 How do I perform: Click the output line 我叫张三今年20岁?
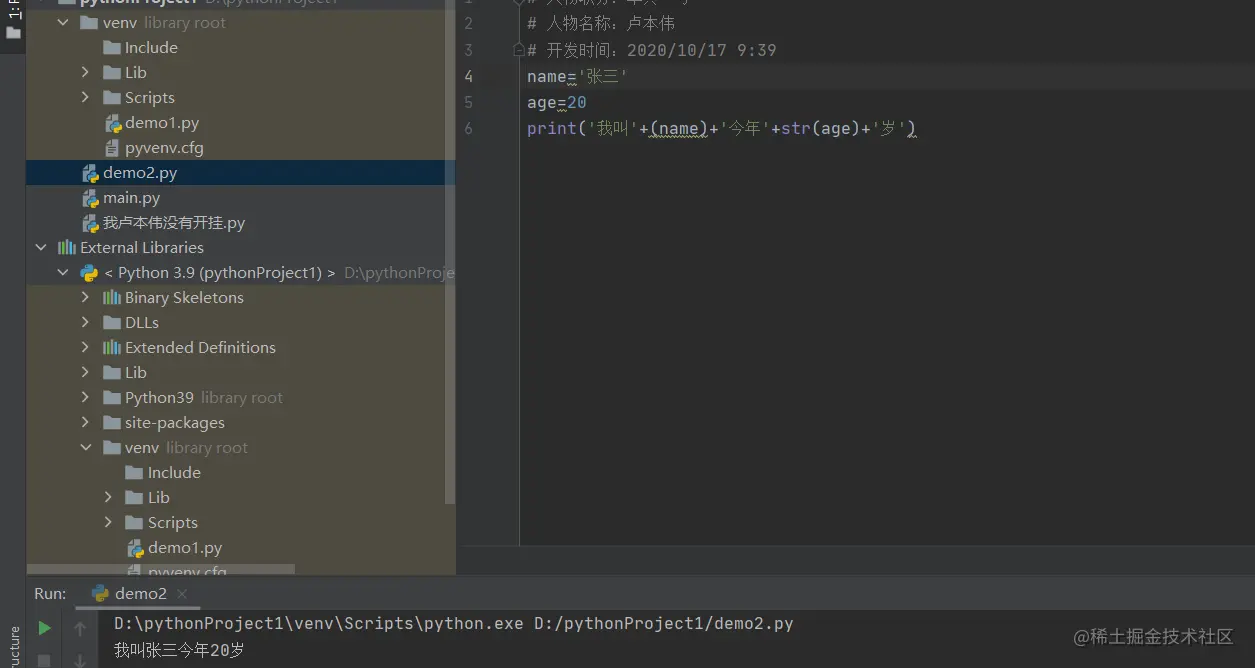pos(179,650)
